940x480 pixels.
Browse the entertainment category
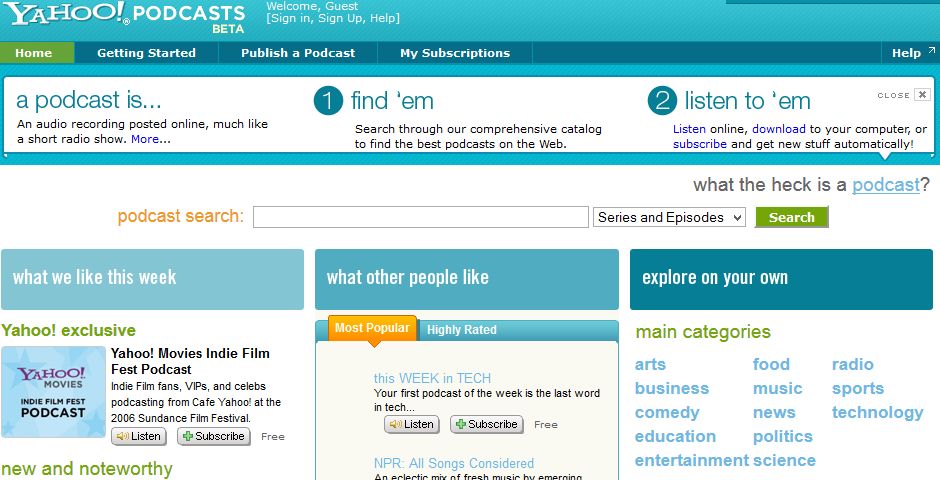[692, 460]
